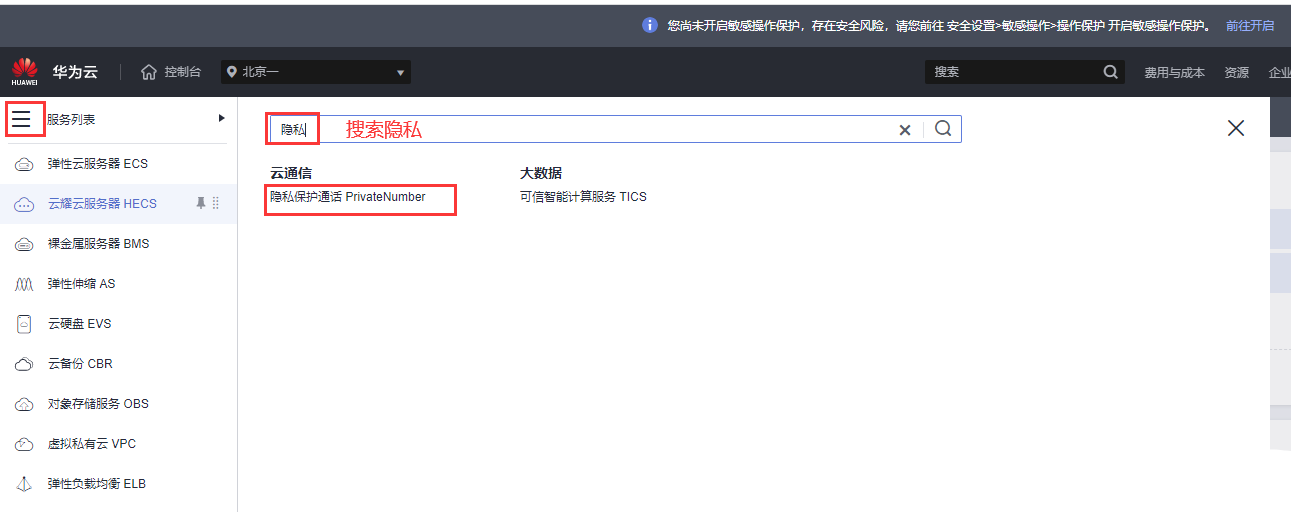Click the 云耀云服务器 HECS icon

(x=24, y=204)
